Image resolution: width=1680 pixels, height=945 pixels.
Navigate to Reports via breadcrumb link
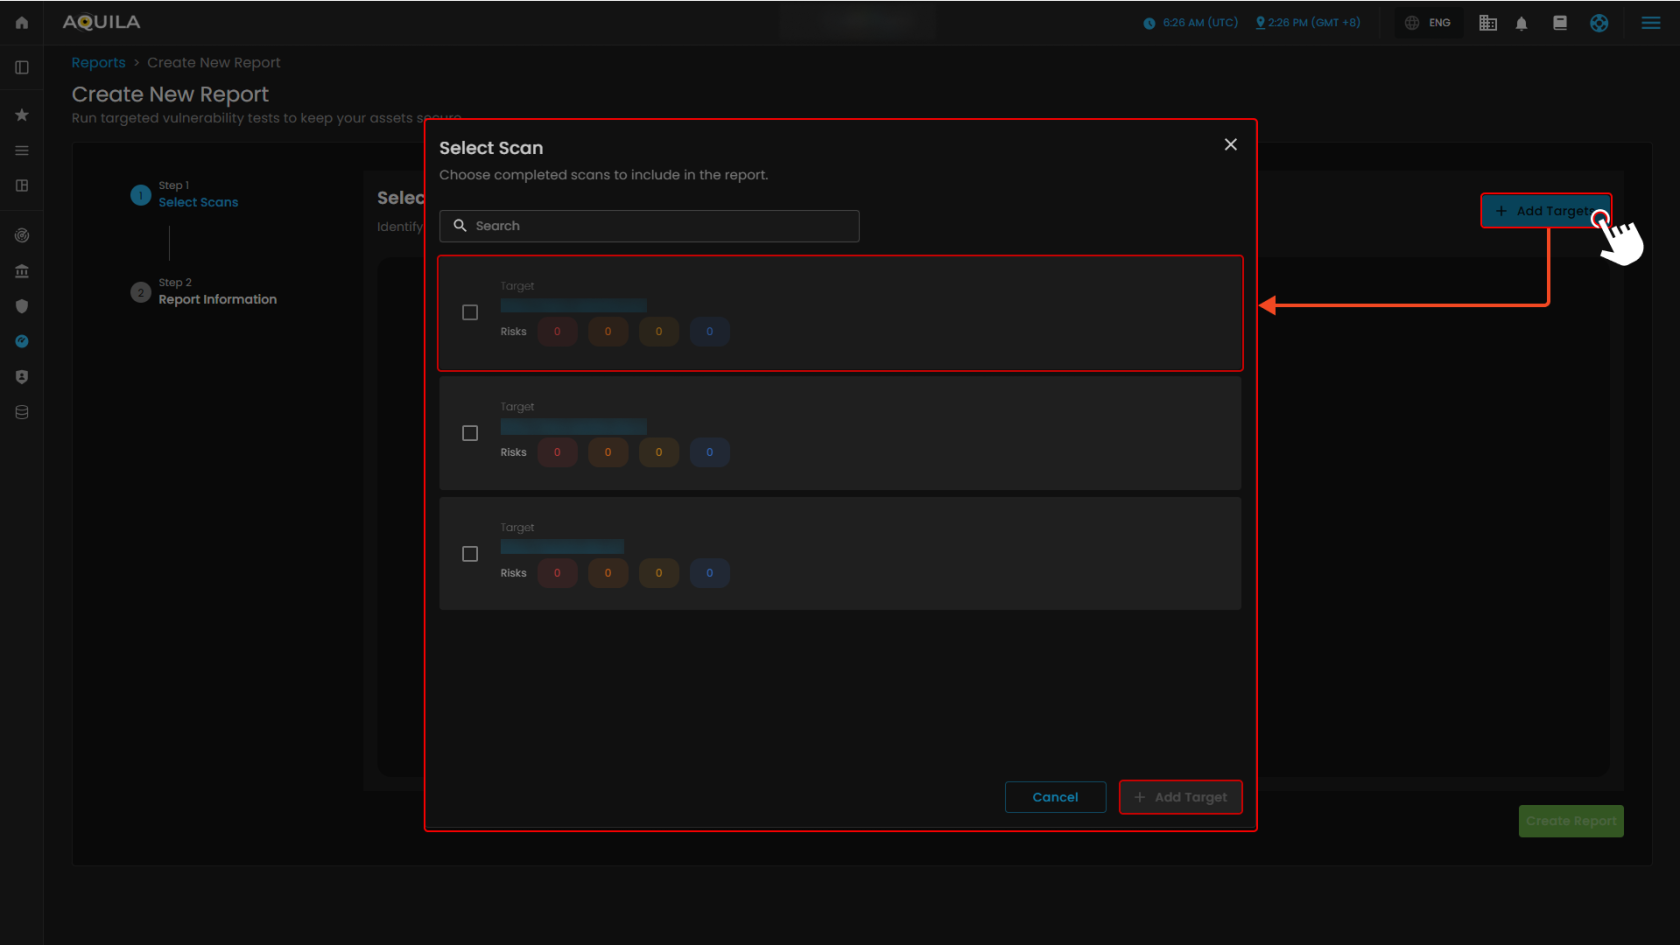coord(98,62)
